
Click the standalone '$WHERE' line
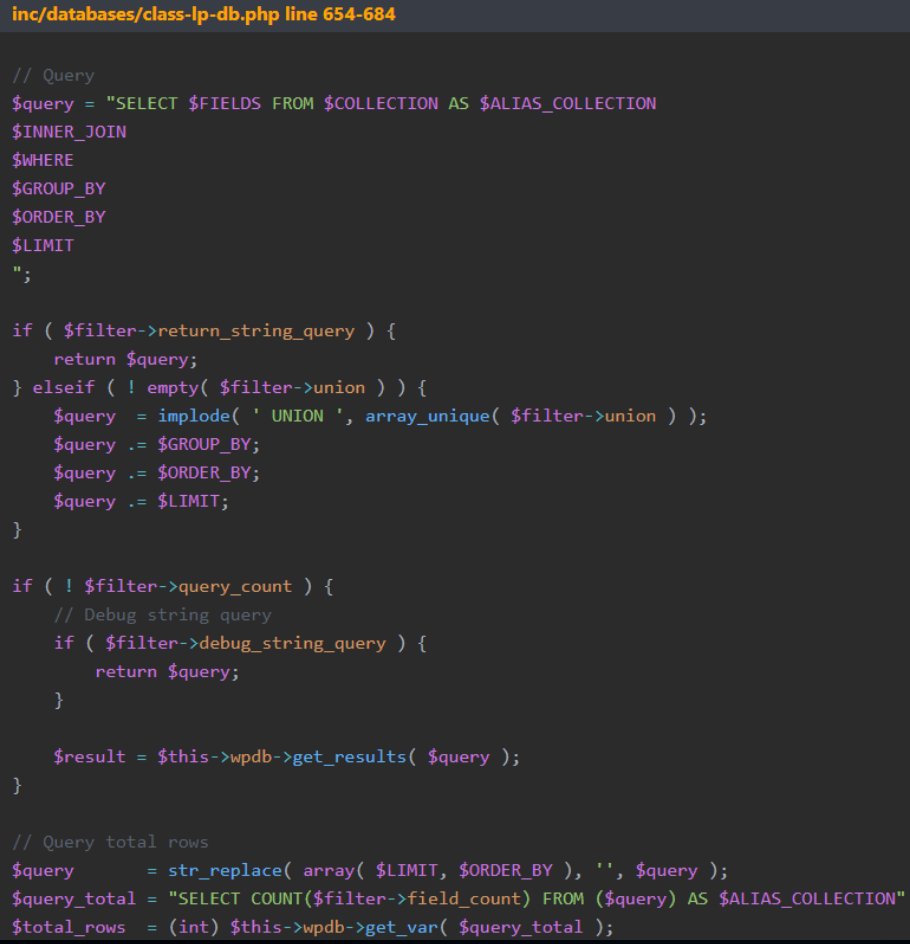43,160
